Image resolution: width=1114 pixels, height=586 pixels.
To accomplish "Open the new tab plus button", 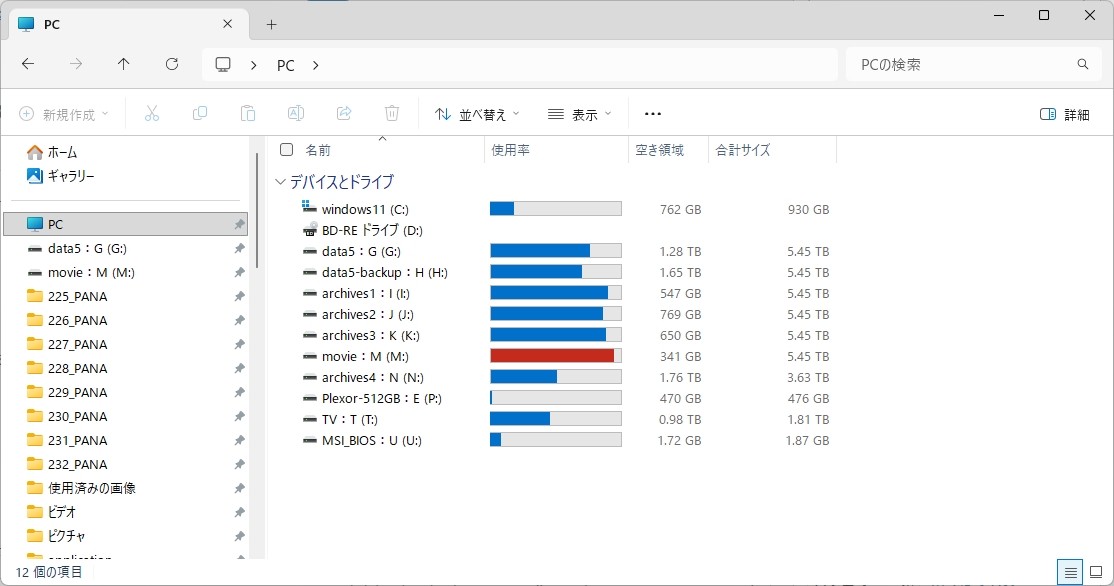I will [271, 24].
